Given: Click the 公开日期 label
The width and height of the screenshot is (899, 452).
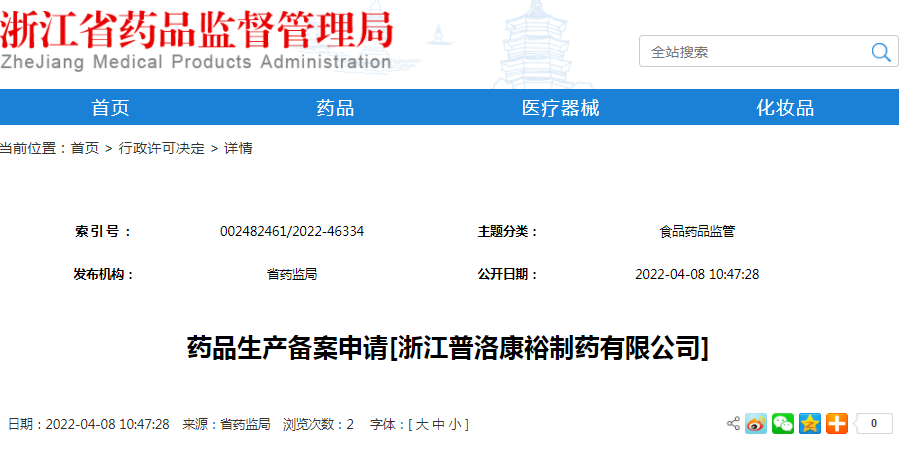Looking at the screenshot, I should [x=507, y=274].
